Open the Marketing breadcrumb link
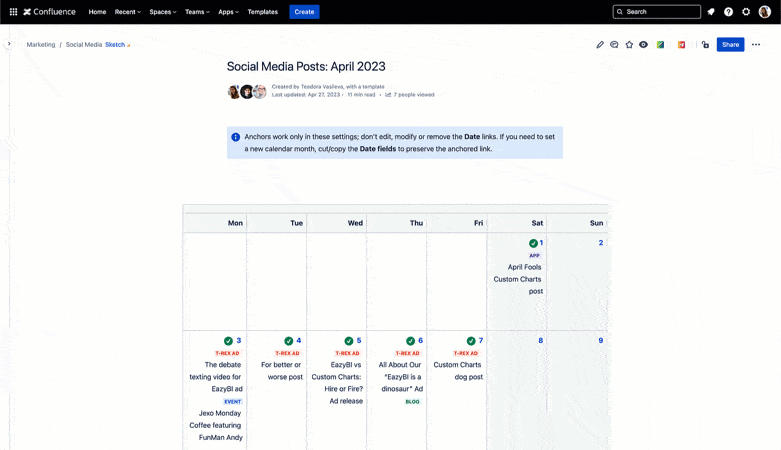Image resolution: width=781 pixels, height=450 pixels. point(41,44)
